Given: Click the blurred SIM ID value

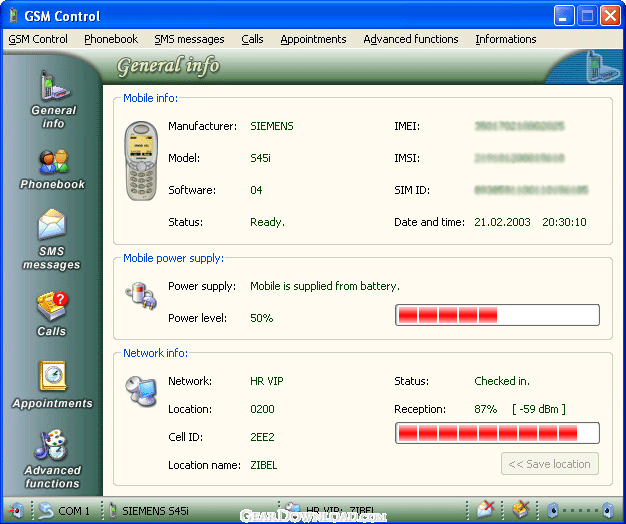Looking at the screenshot, I should (x=531, y=190).
